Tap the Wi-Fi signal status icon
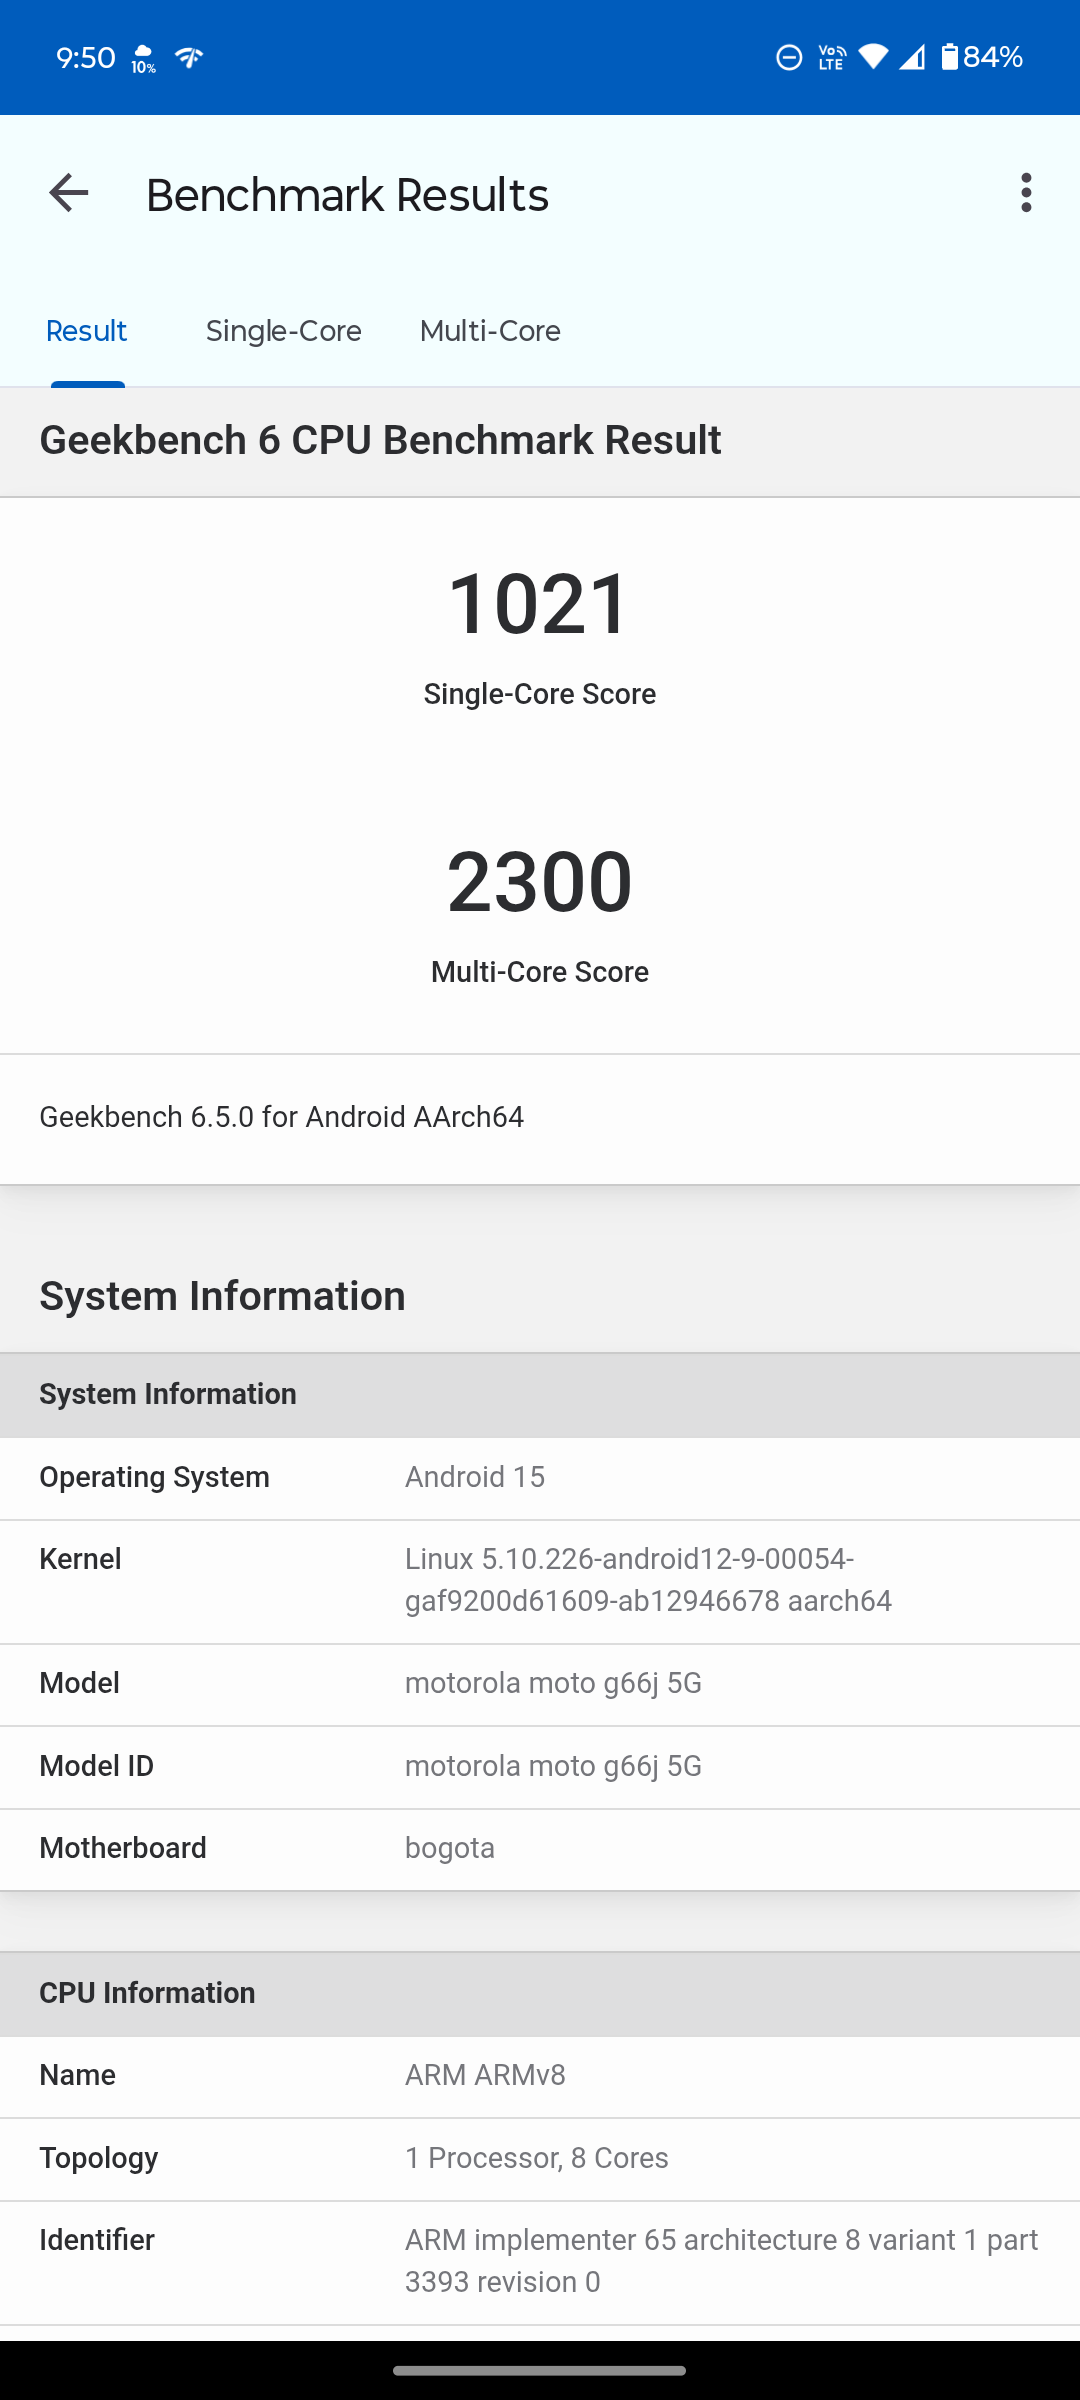Viewport: 1080px width, 2400px height. click(873, 58)
